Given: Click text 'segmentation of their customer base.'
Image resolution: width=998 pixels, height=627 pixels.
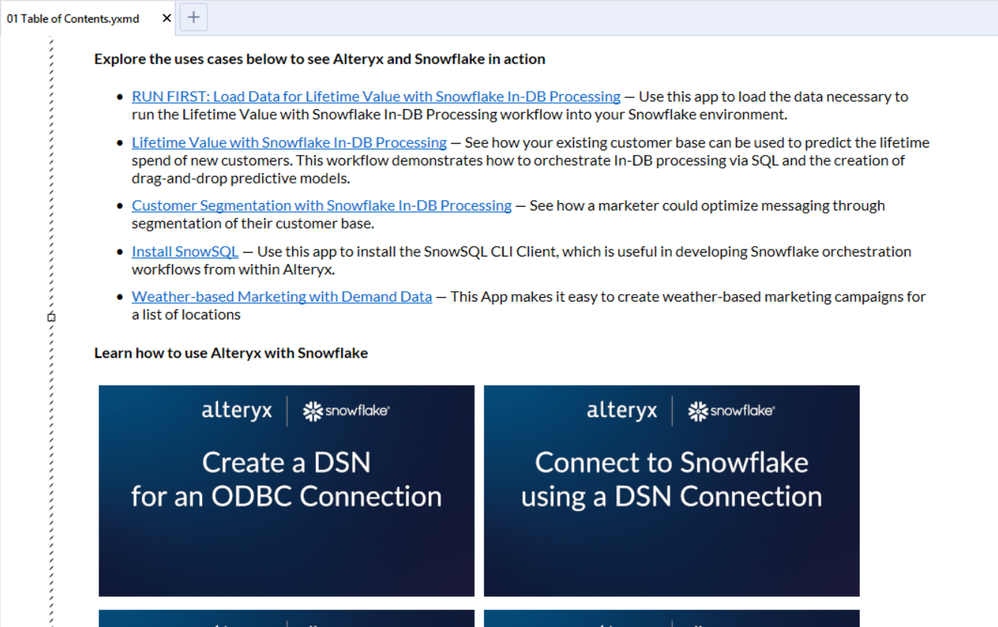Looking at the screenshot, I should (x=253, y=223).
